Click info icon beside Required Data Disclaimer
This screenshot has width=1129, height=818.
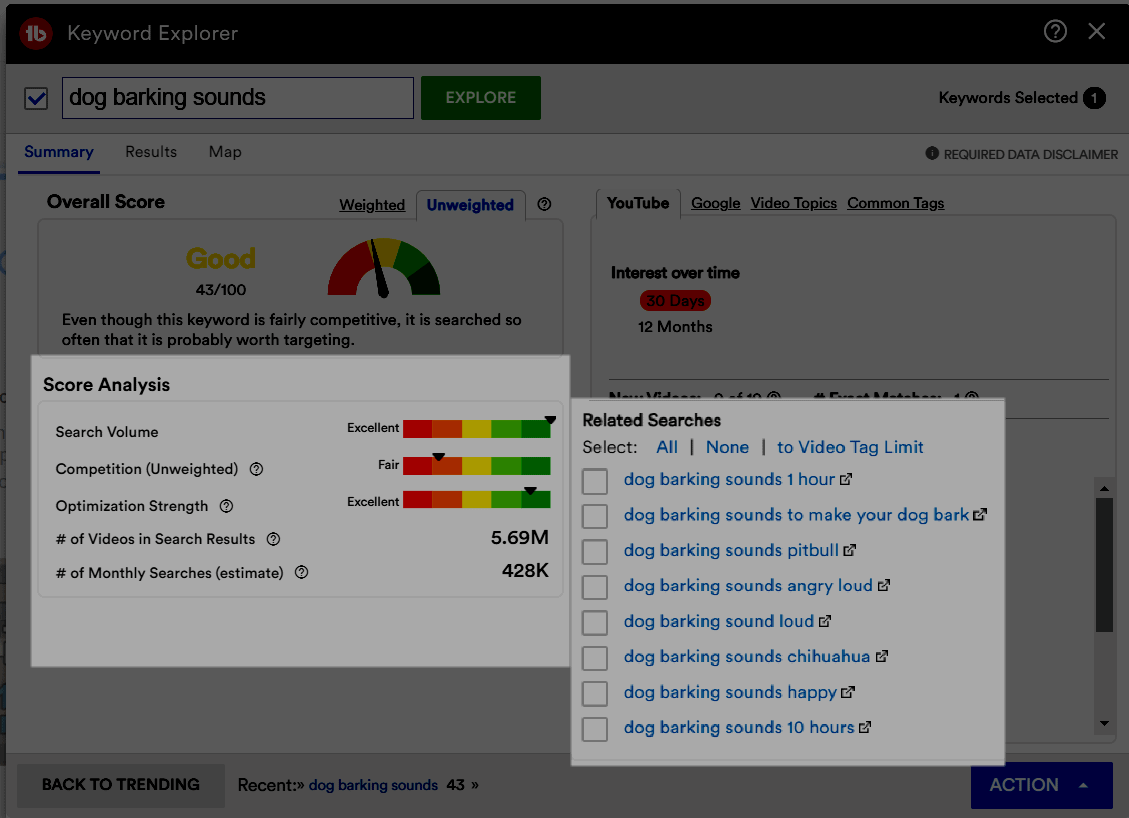click(x=932, y=153)
